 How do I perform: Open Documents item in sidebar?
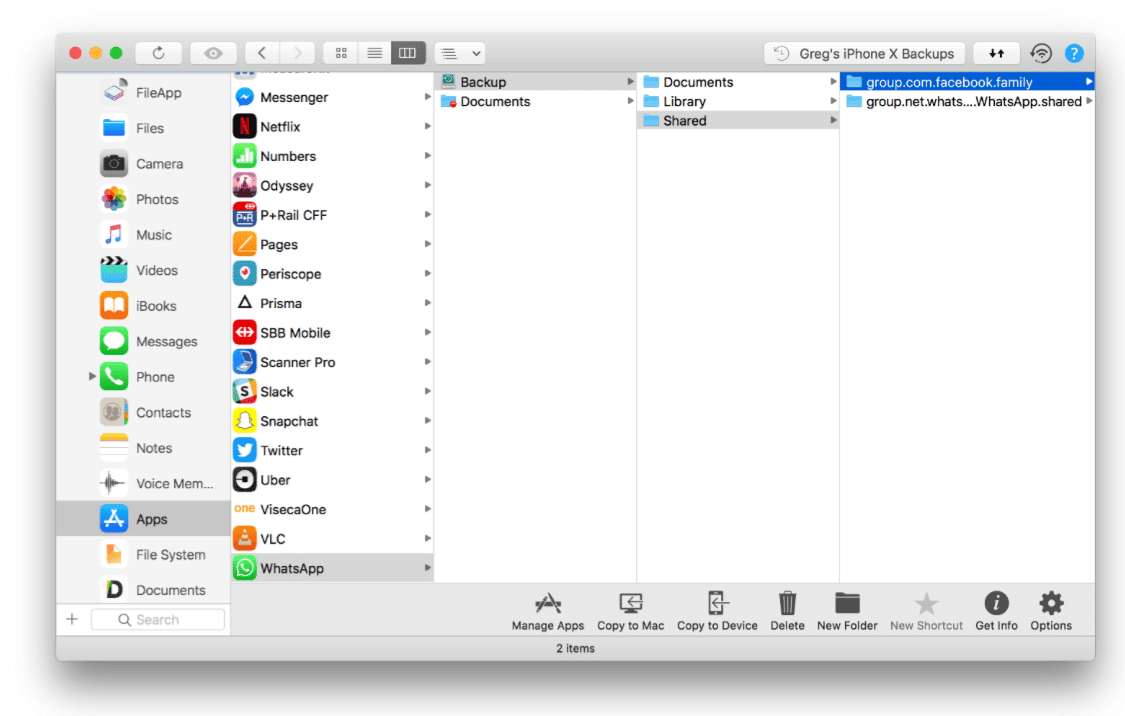pyautogui.click(x=143, y=590)
